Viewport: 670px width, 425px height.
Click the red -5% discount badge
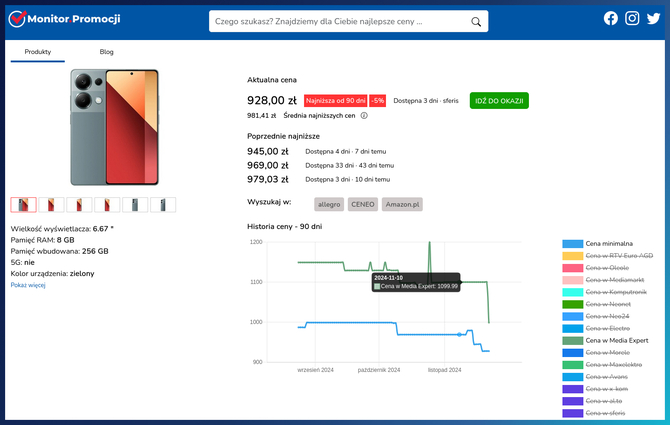[378, 101]
